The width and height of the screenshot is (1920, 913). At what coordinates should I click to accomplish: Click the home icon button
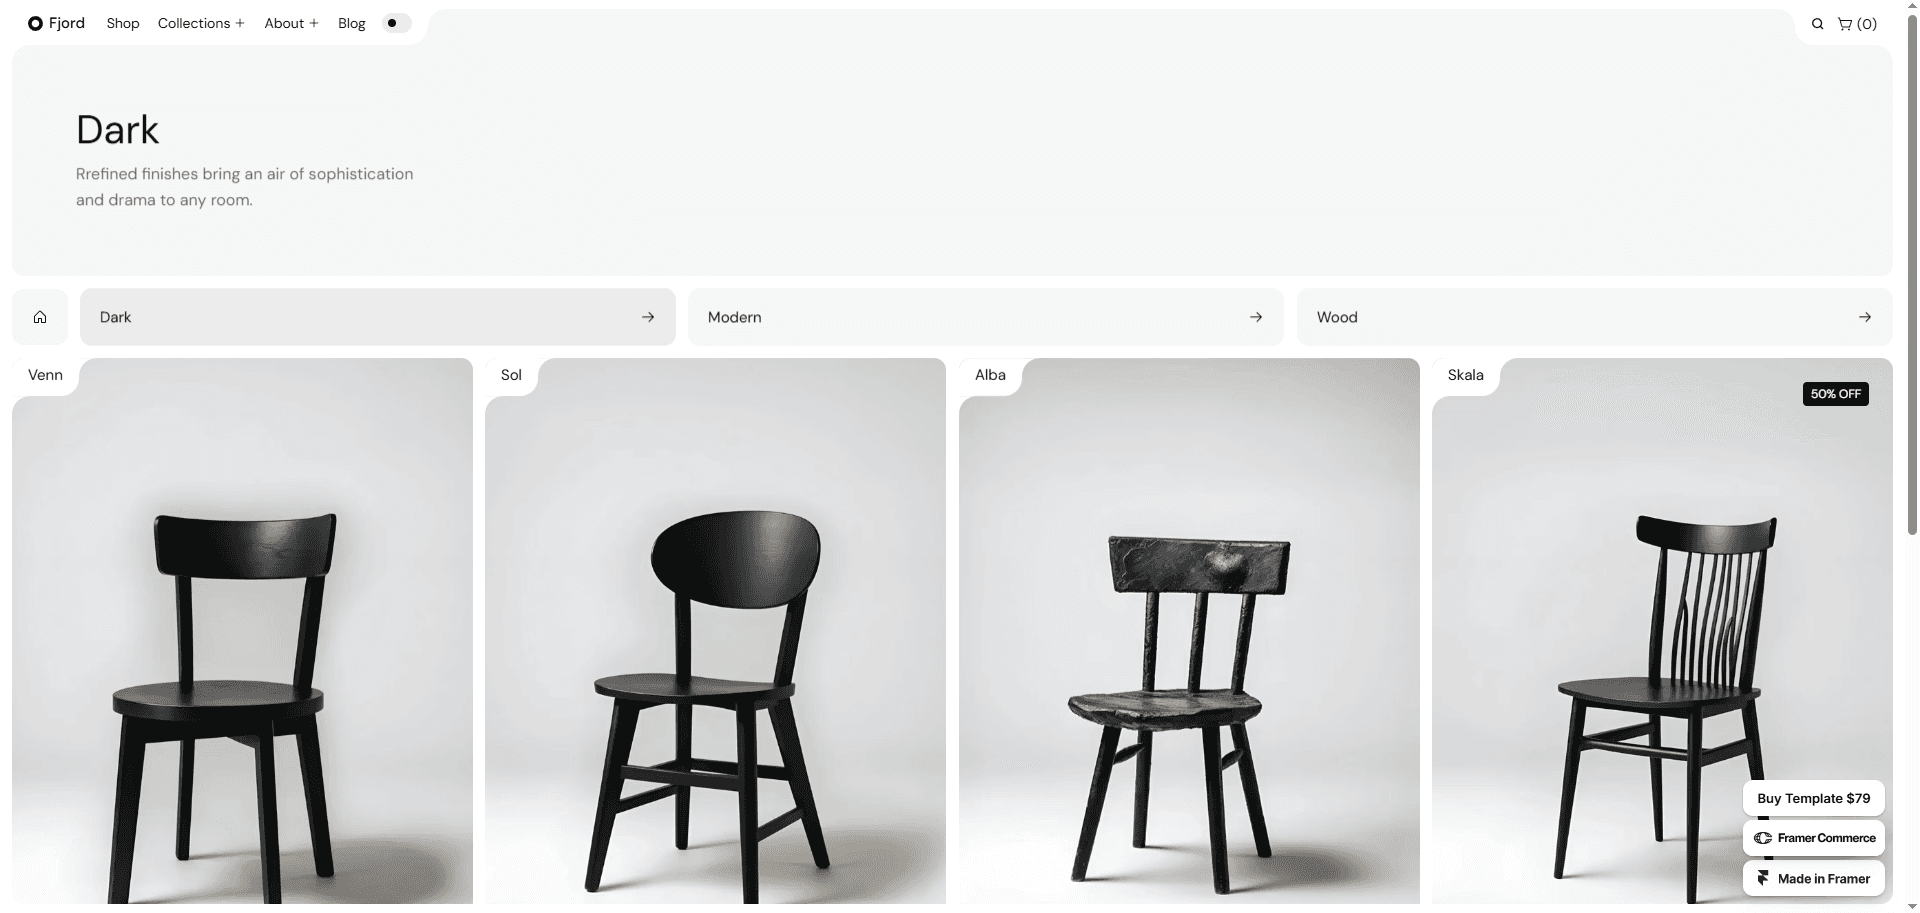tap(40, 317)
